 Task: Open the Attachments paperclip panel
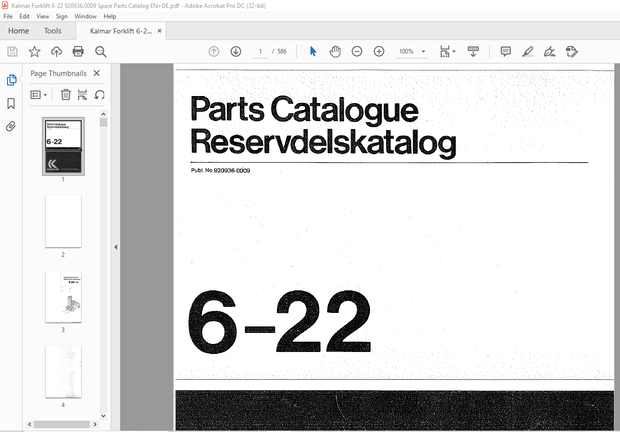pyautogui.click(x=11, y=126)
